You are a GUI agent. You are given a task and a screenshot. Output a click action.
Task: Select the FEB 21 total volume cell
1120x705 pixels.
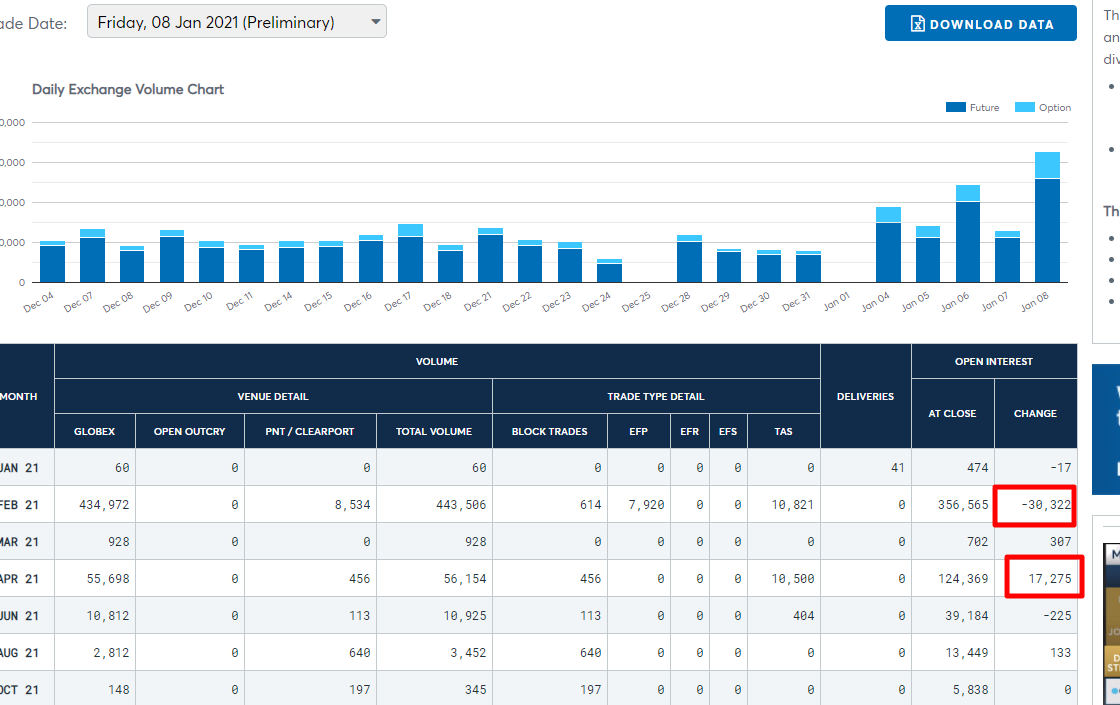click(x=434, y=505)
